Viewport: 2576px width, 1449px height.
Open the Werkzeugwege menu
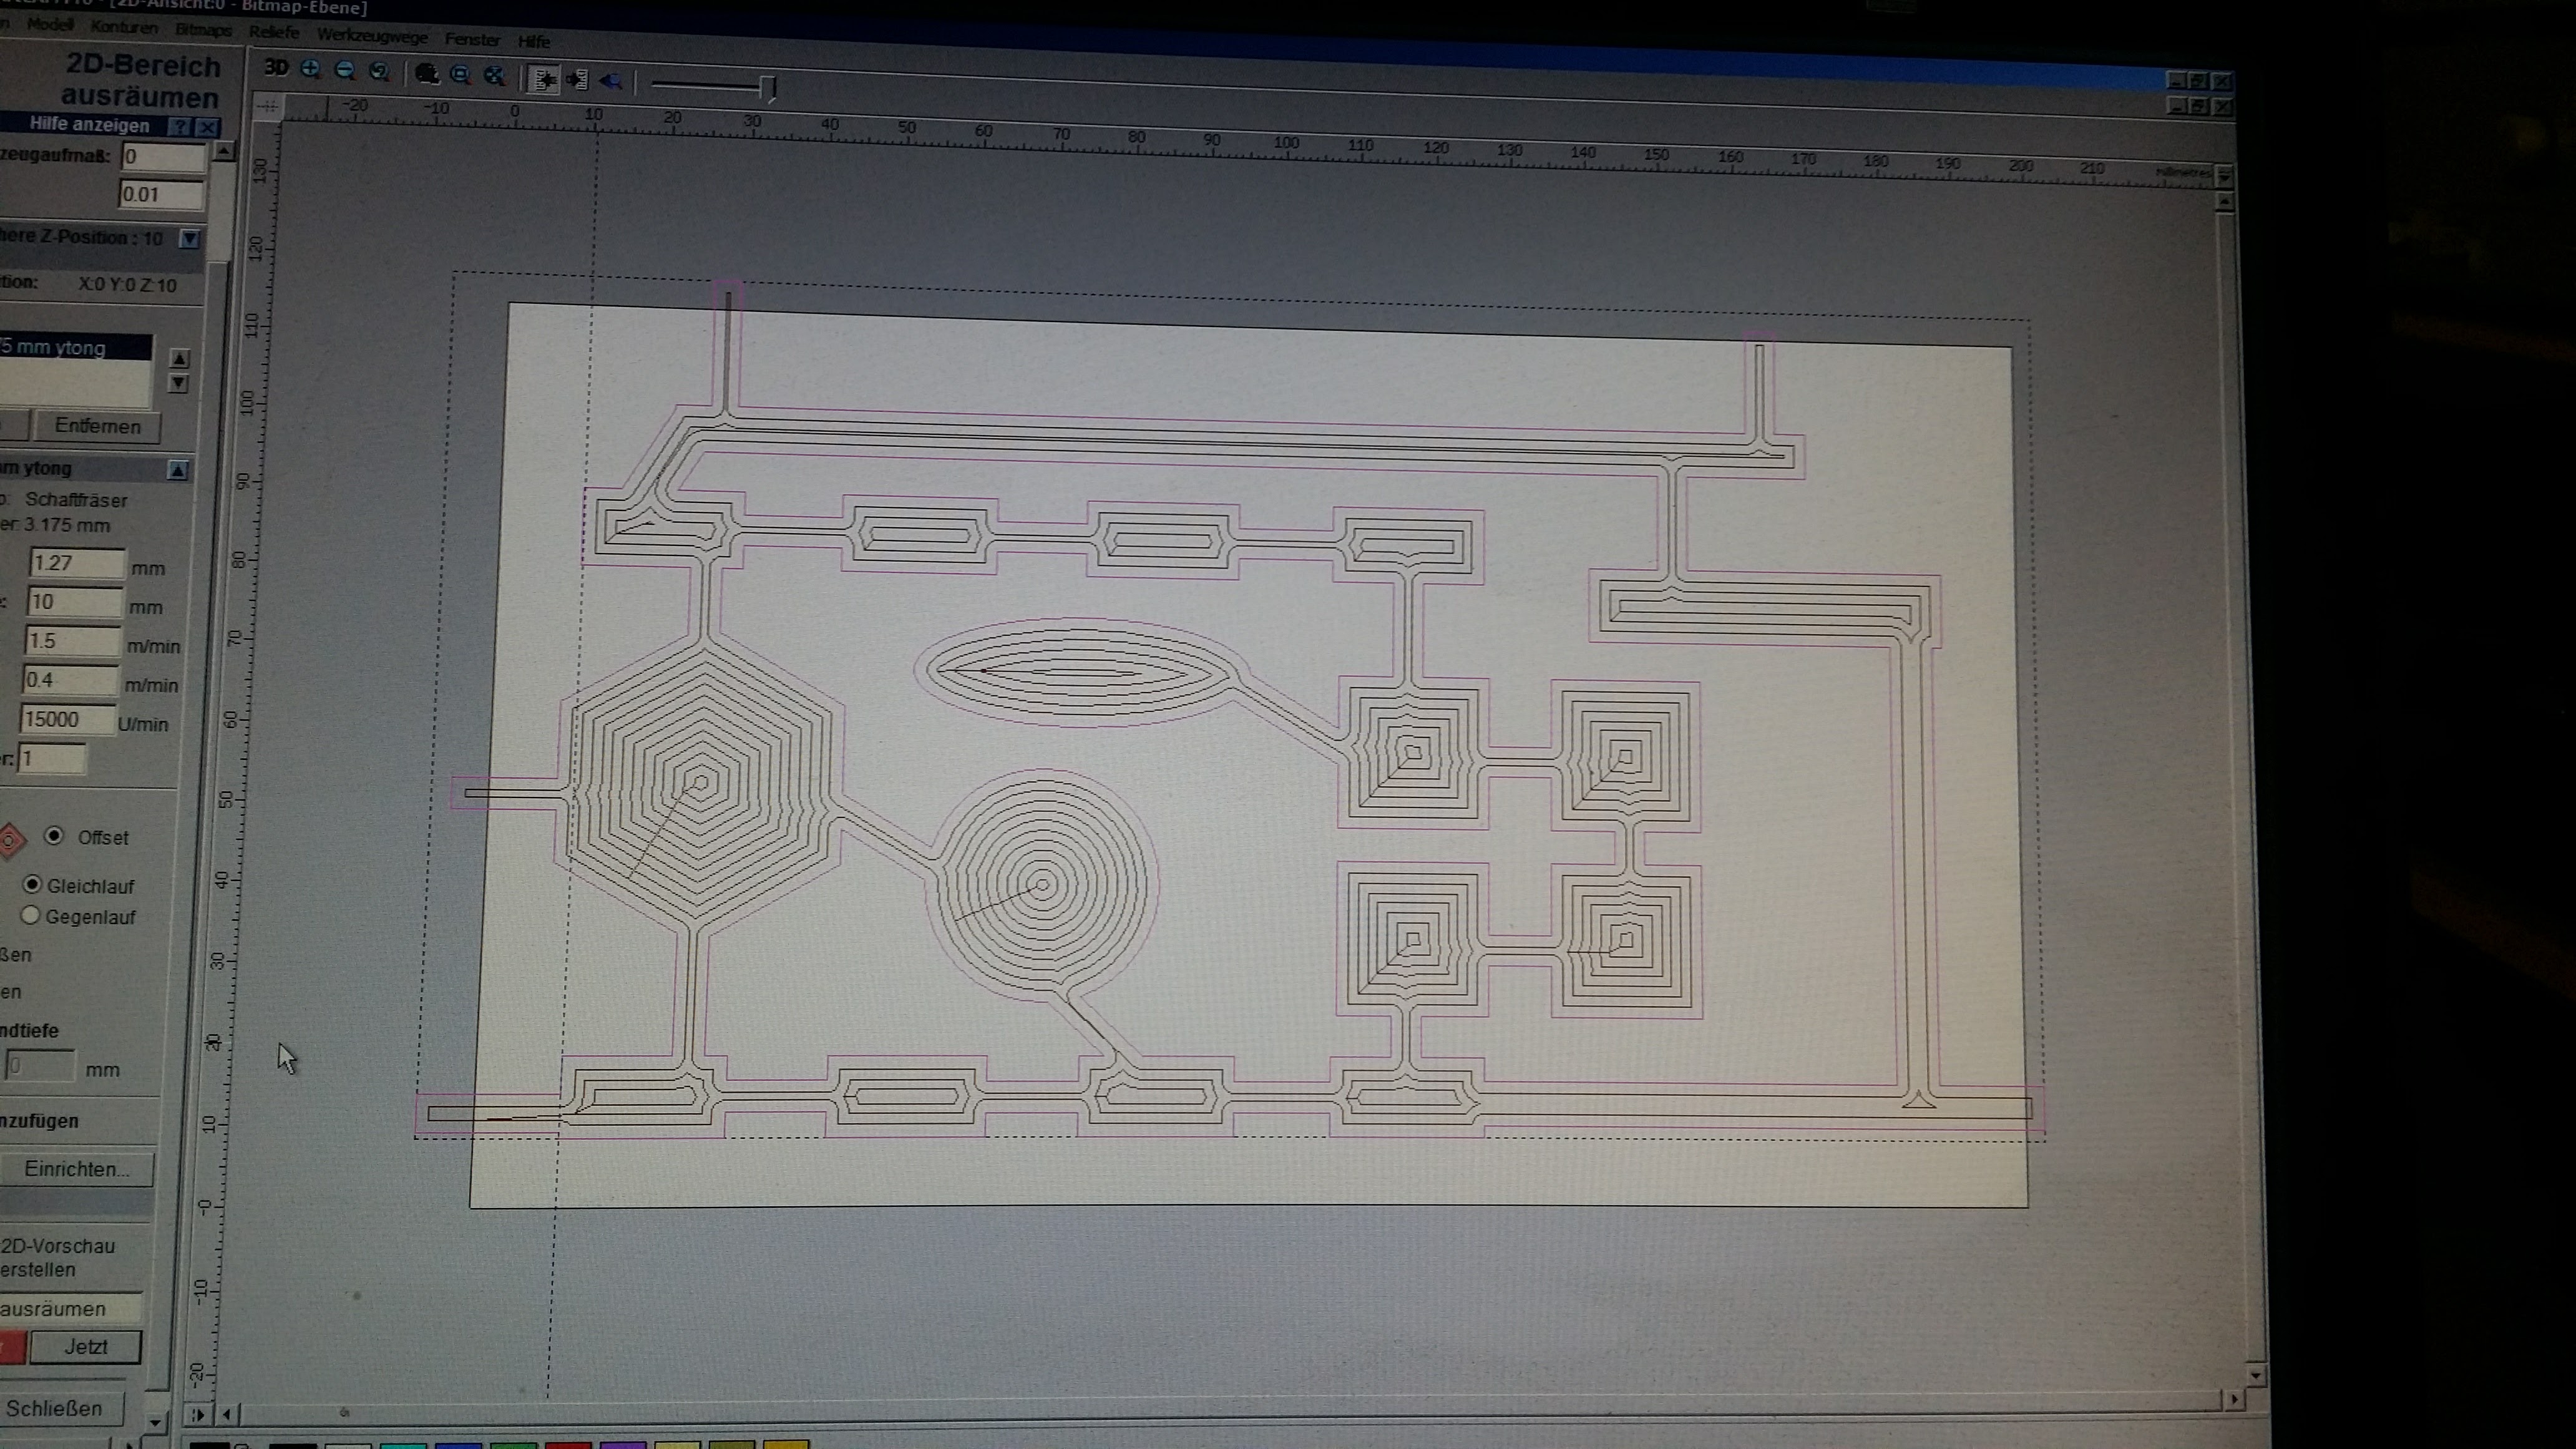click(372, 37)
